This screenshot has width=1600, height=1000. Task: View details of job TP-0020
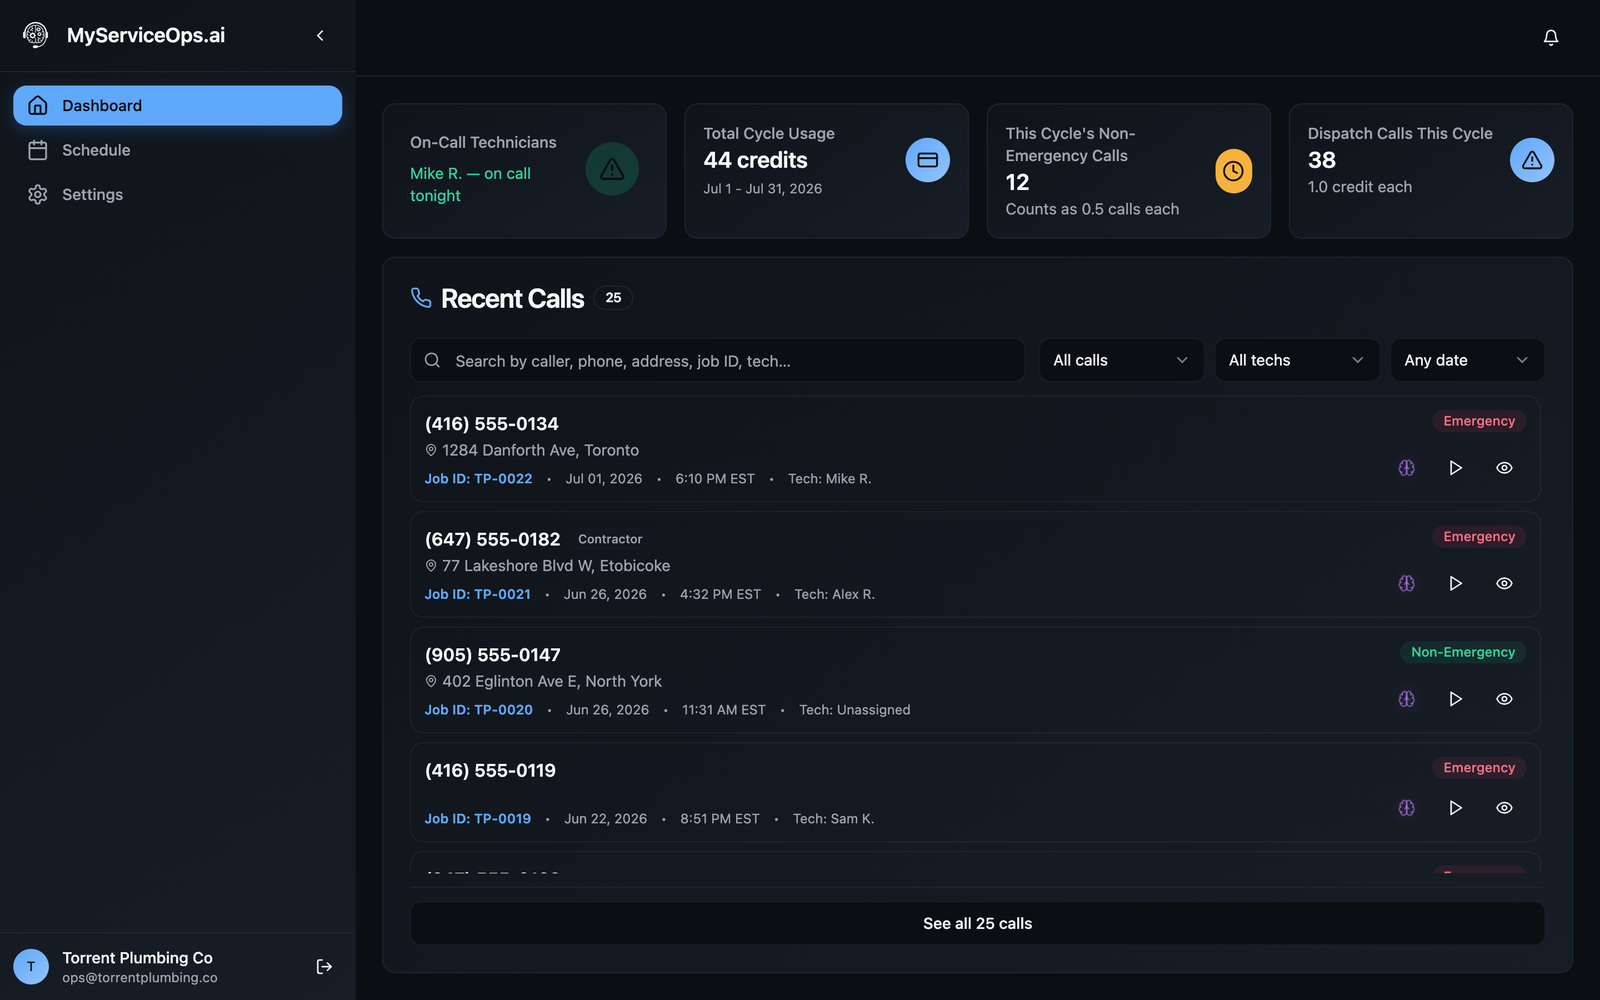point(1504,699)
